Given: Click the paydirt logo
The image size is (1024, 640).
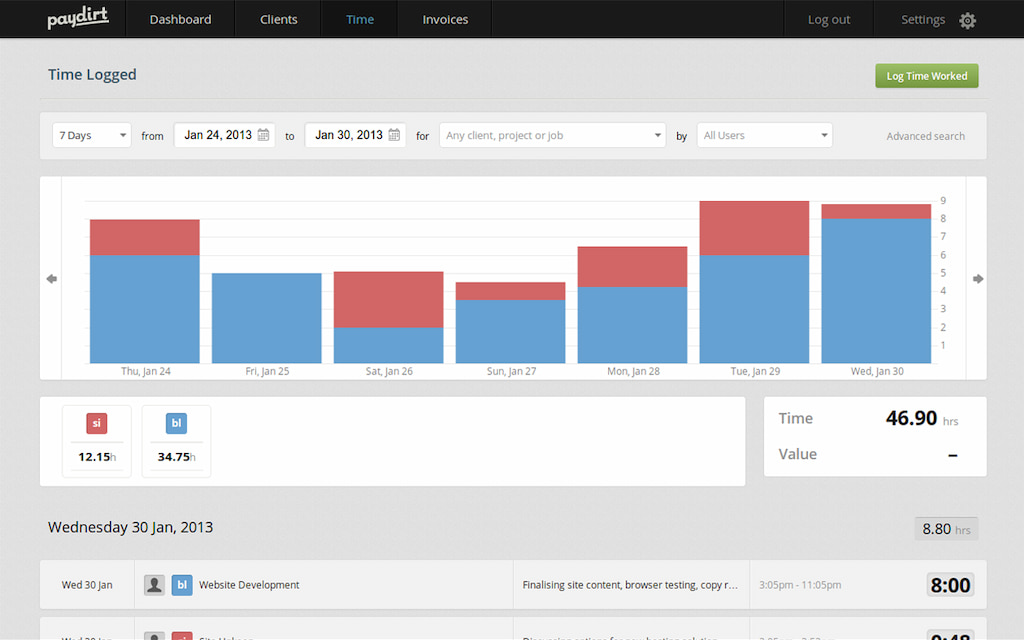Looking at the screenshot, I should [78, 20].
